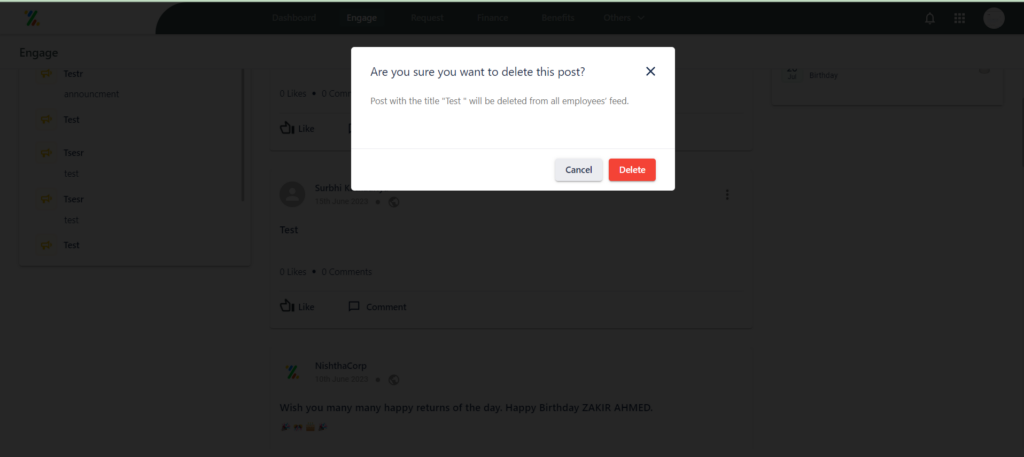Go to the Dashboard tab
This screenshot has width=1024, height=457.
294,18
